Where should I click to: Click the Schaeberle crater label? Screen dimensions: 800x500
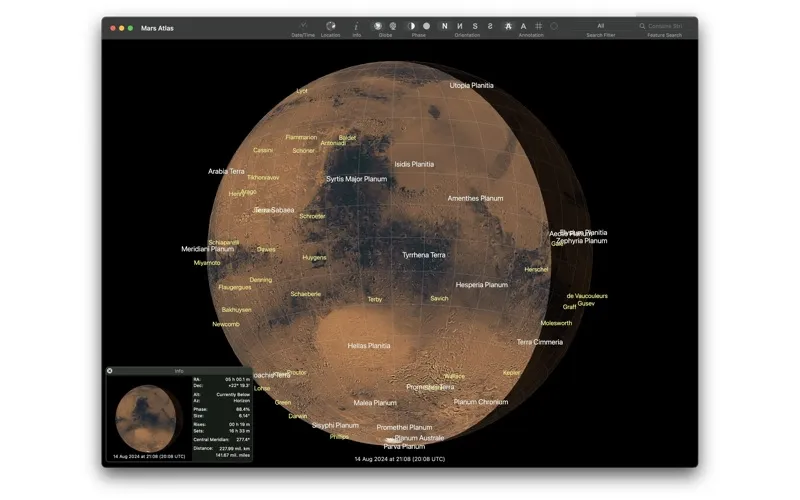[x=306, y=294]
